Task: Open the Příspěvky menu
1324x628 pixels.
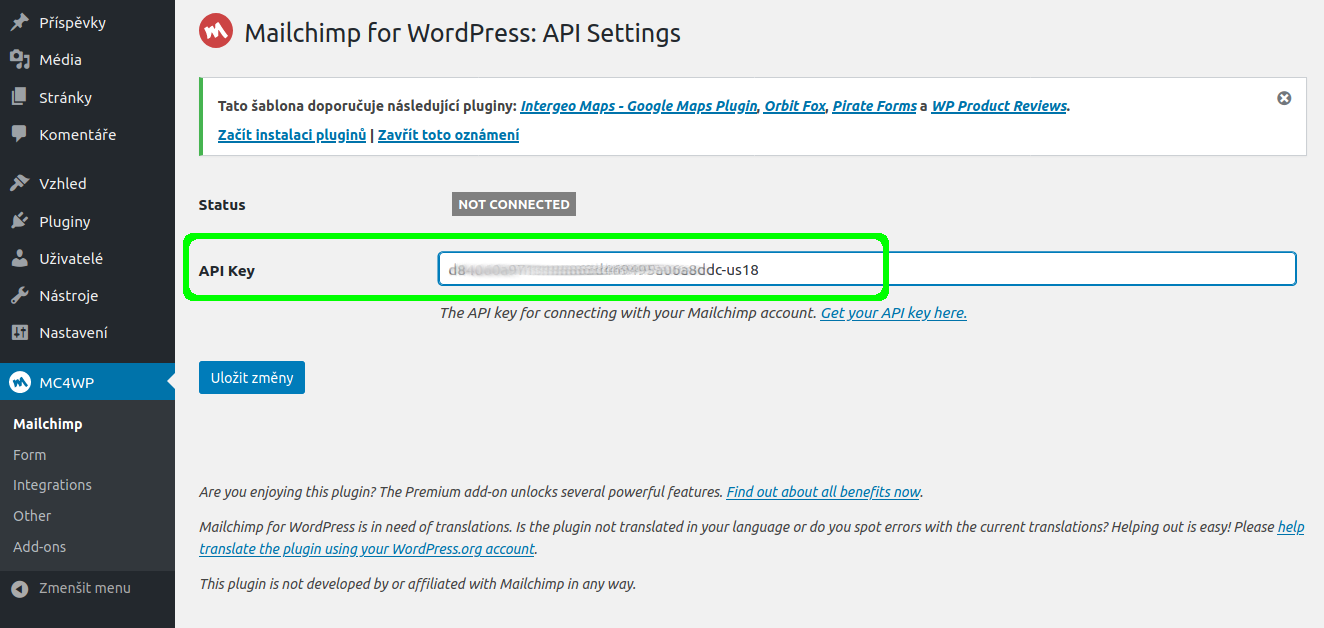Action: [x=87, y=22]
